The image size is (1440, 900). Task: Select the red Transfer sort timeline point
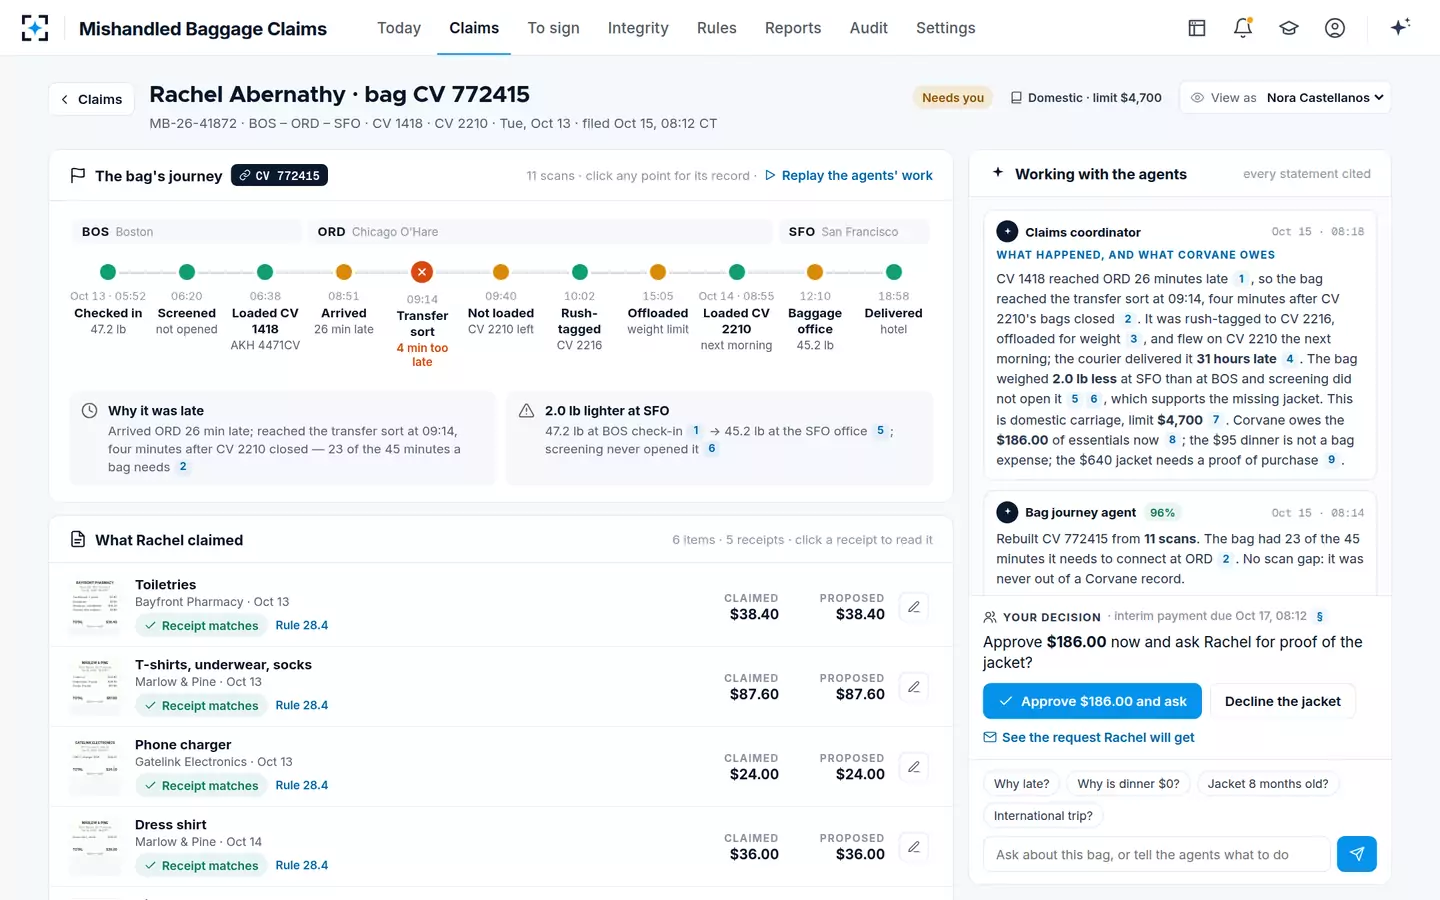[x=422, y=272]
